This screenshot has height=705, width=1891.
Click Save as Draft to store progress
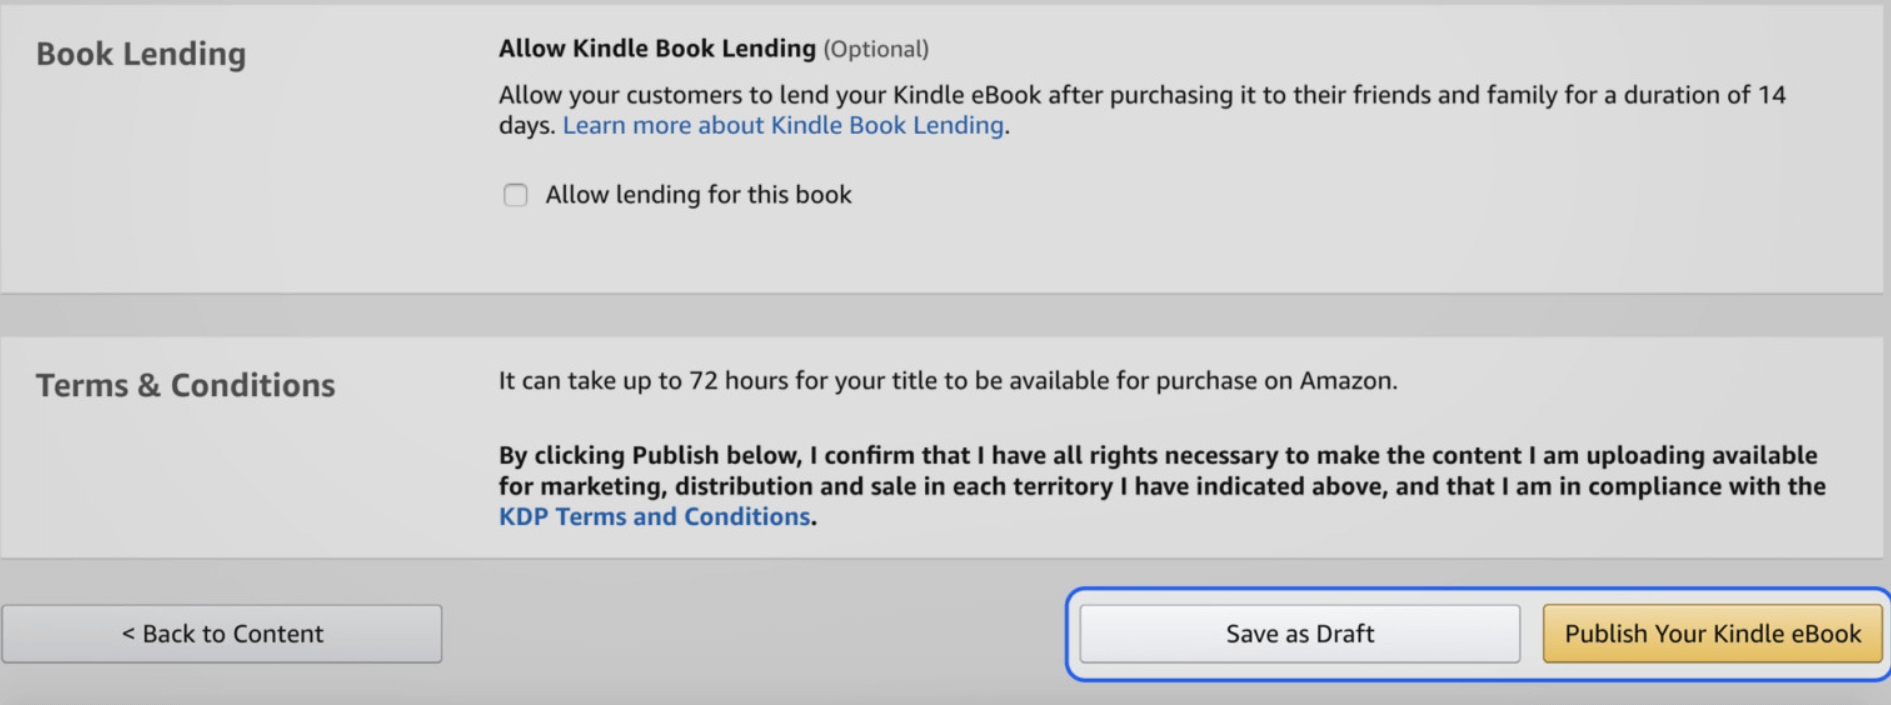1299,633
